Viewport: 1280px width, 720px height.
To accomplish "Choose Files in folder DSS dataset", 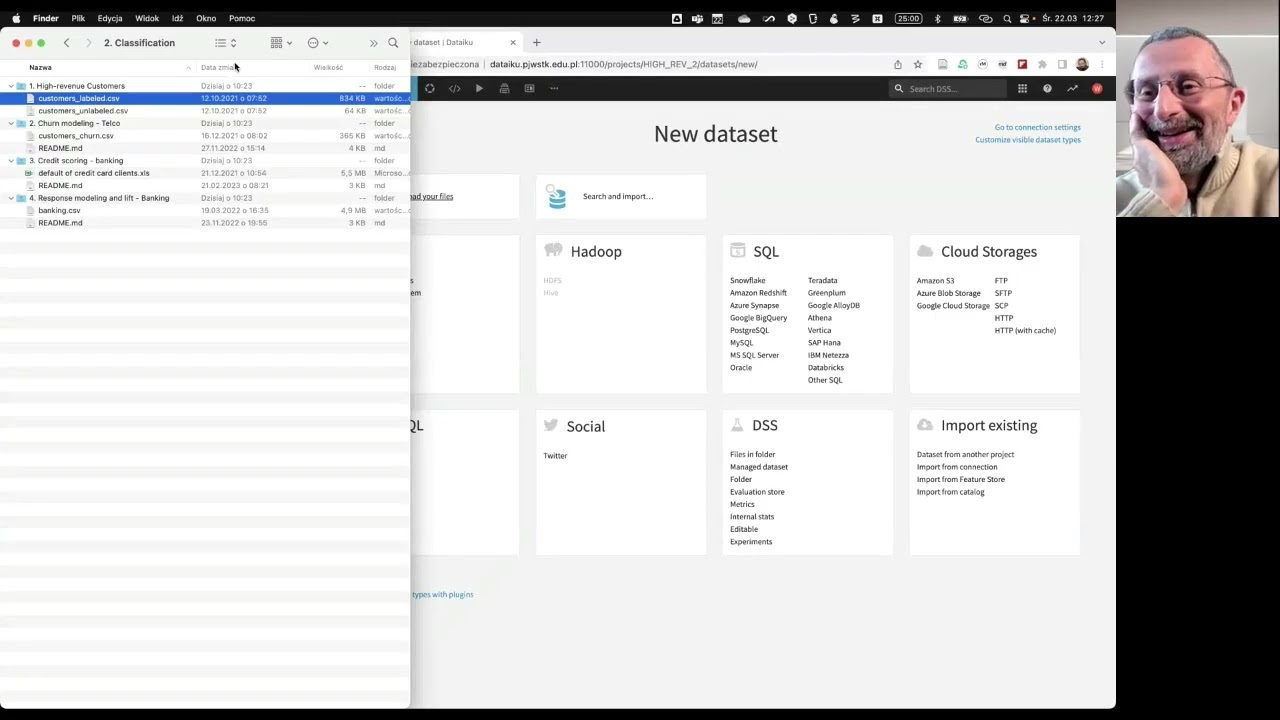I will (x=752, y=454).
